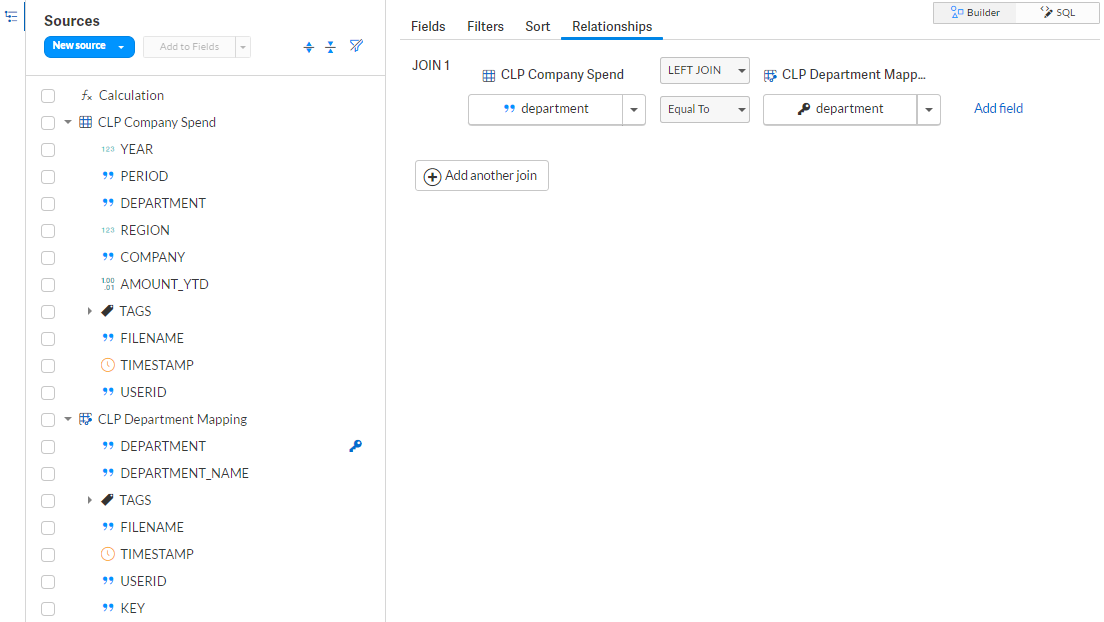Click the Add field link
This screenshot has width=1104, height=622.
pos(998,108)
